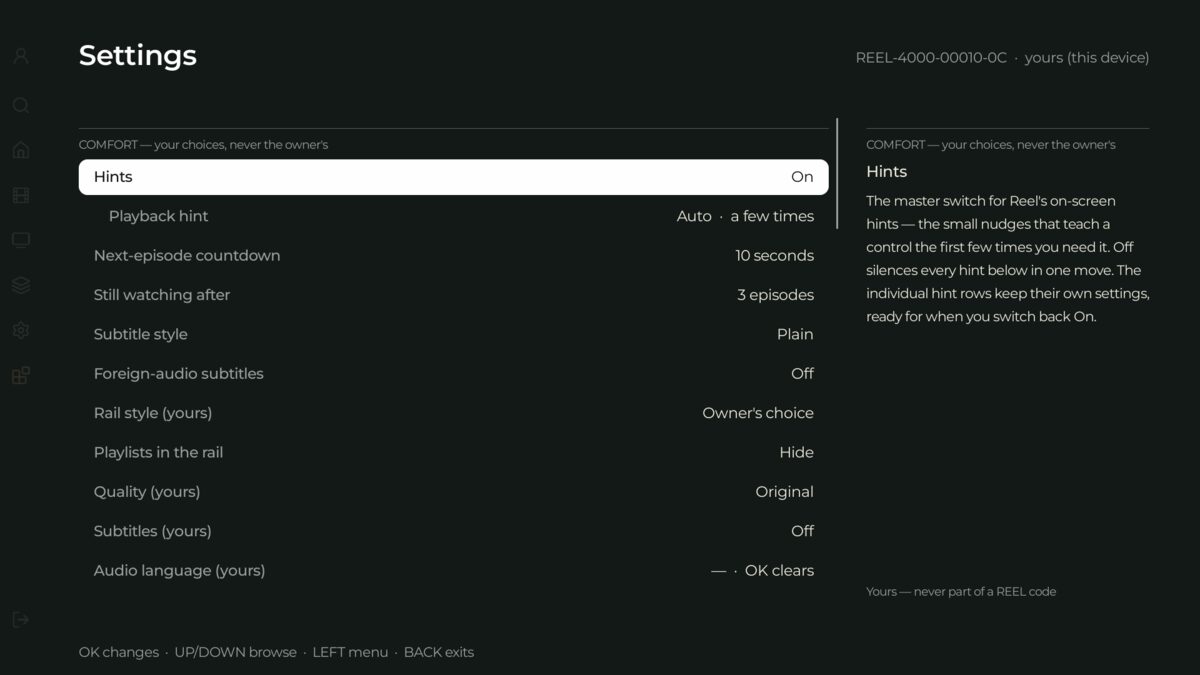Click the 'BACK exits' footer hint
The image size is (1200, 675).
point(439,652)
